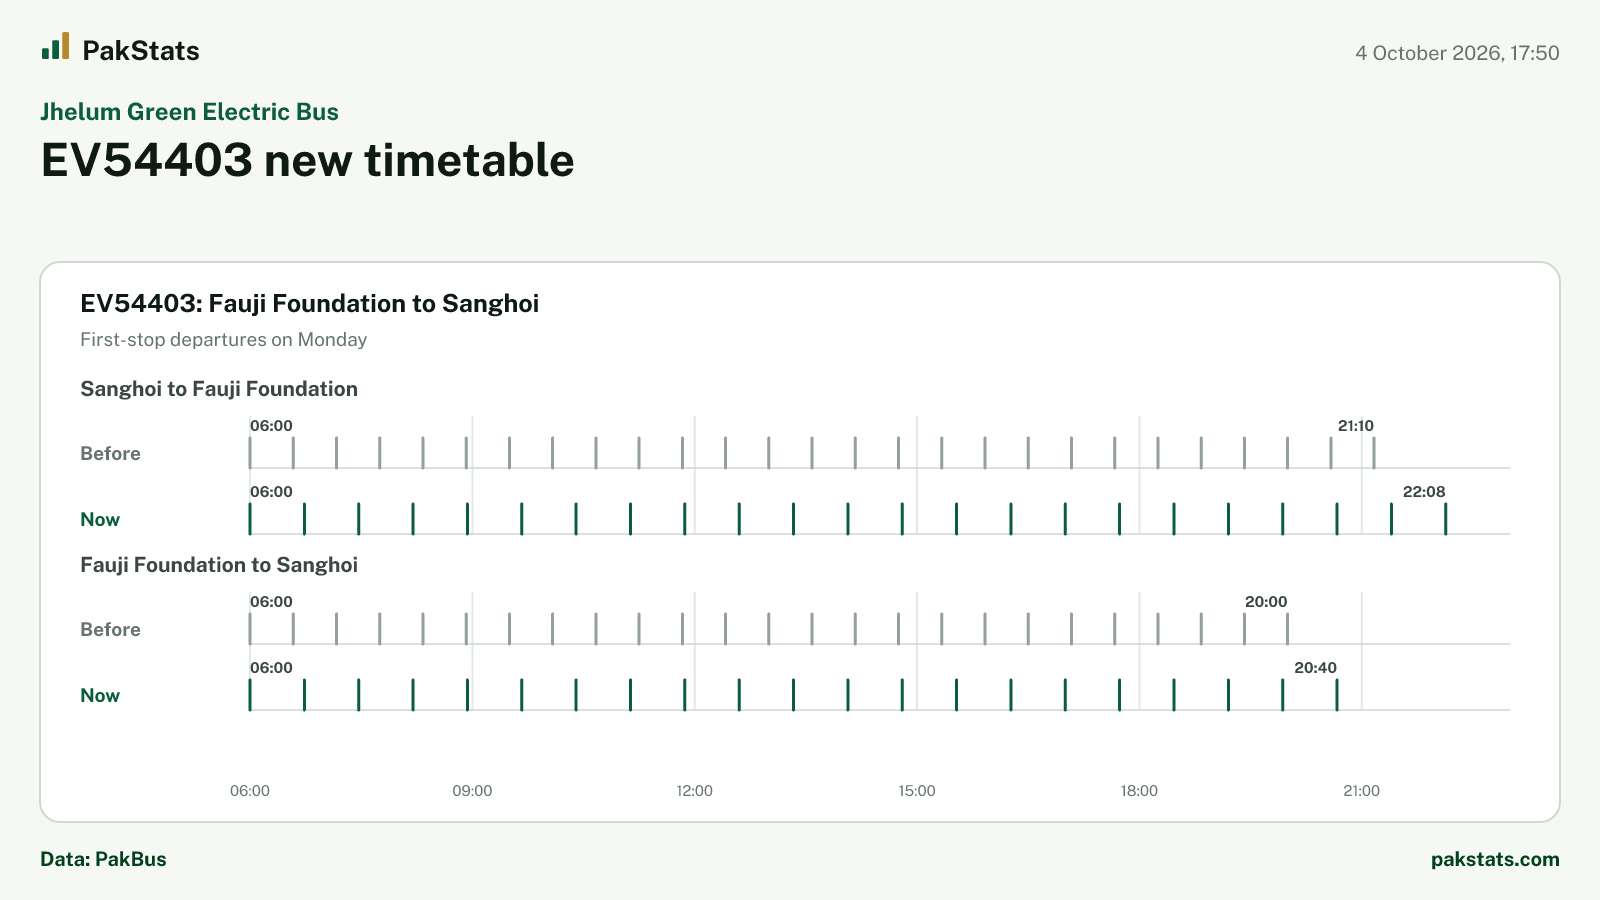Screen dimensions: 1600x900
Task: Click the PakStats brand name
Action: (141, 51)
